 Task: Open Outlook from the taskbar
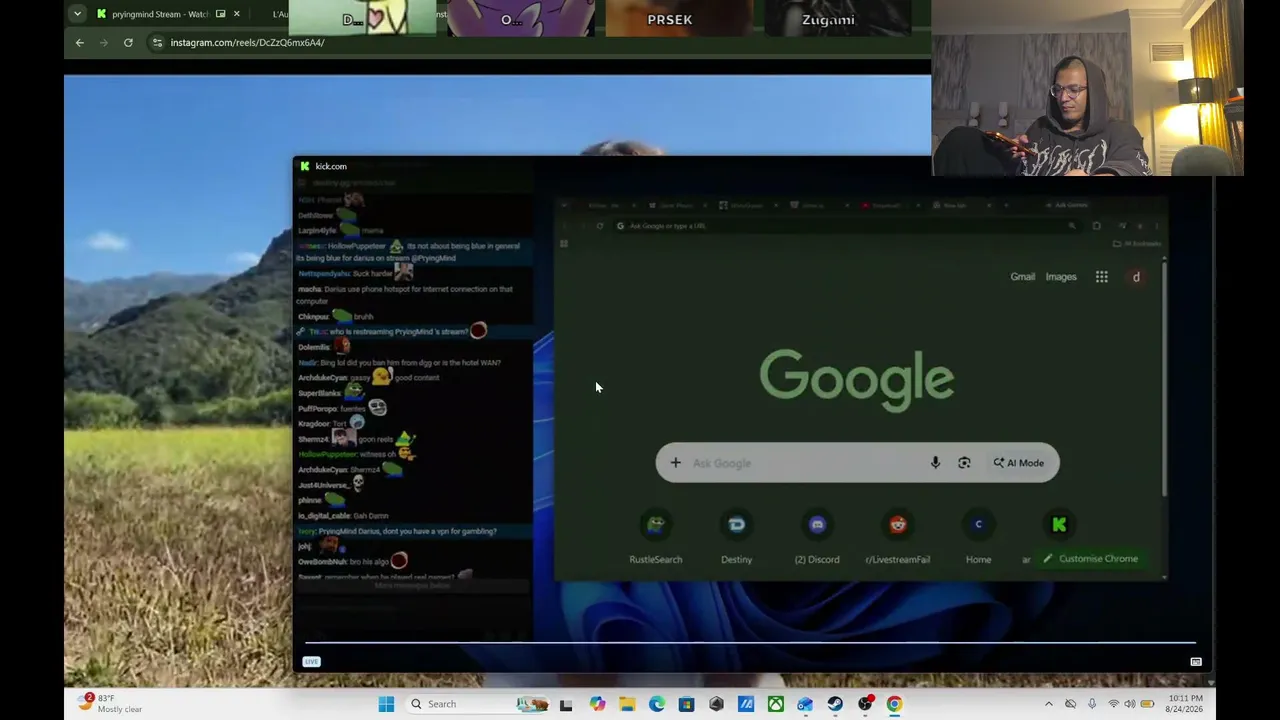[x=805, y=704]
